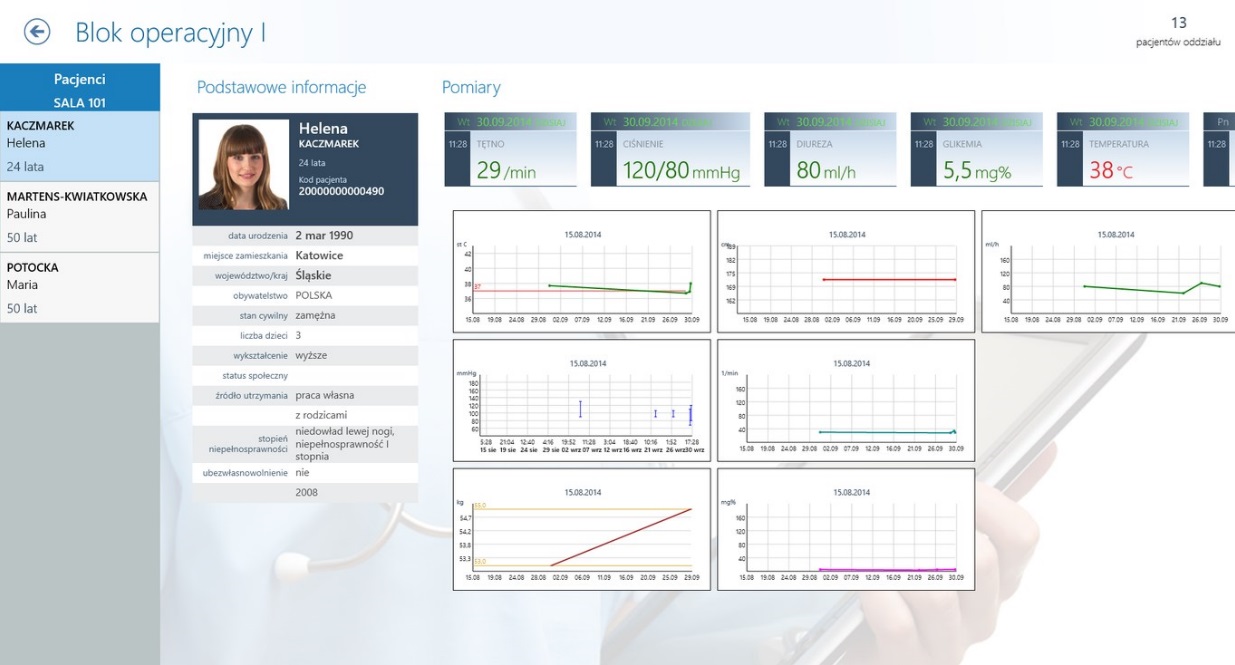This screenshot has width=1235, height=665.
Task: Select patient Kaczmarek Helena in list
Action: point(79,146)
